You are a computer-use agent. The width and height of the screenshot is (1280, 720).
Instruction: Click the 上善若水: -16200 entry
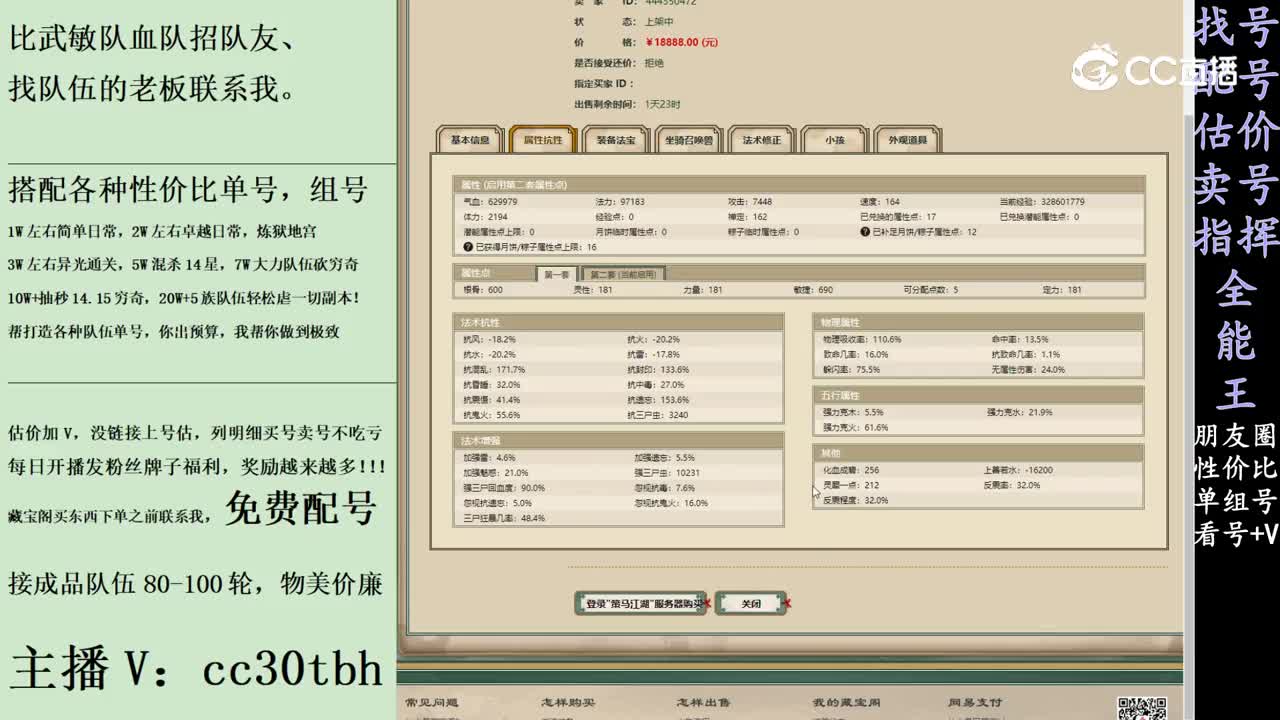[x=1018, y=470]
